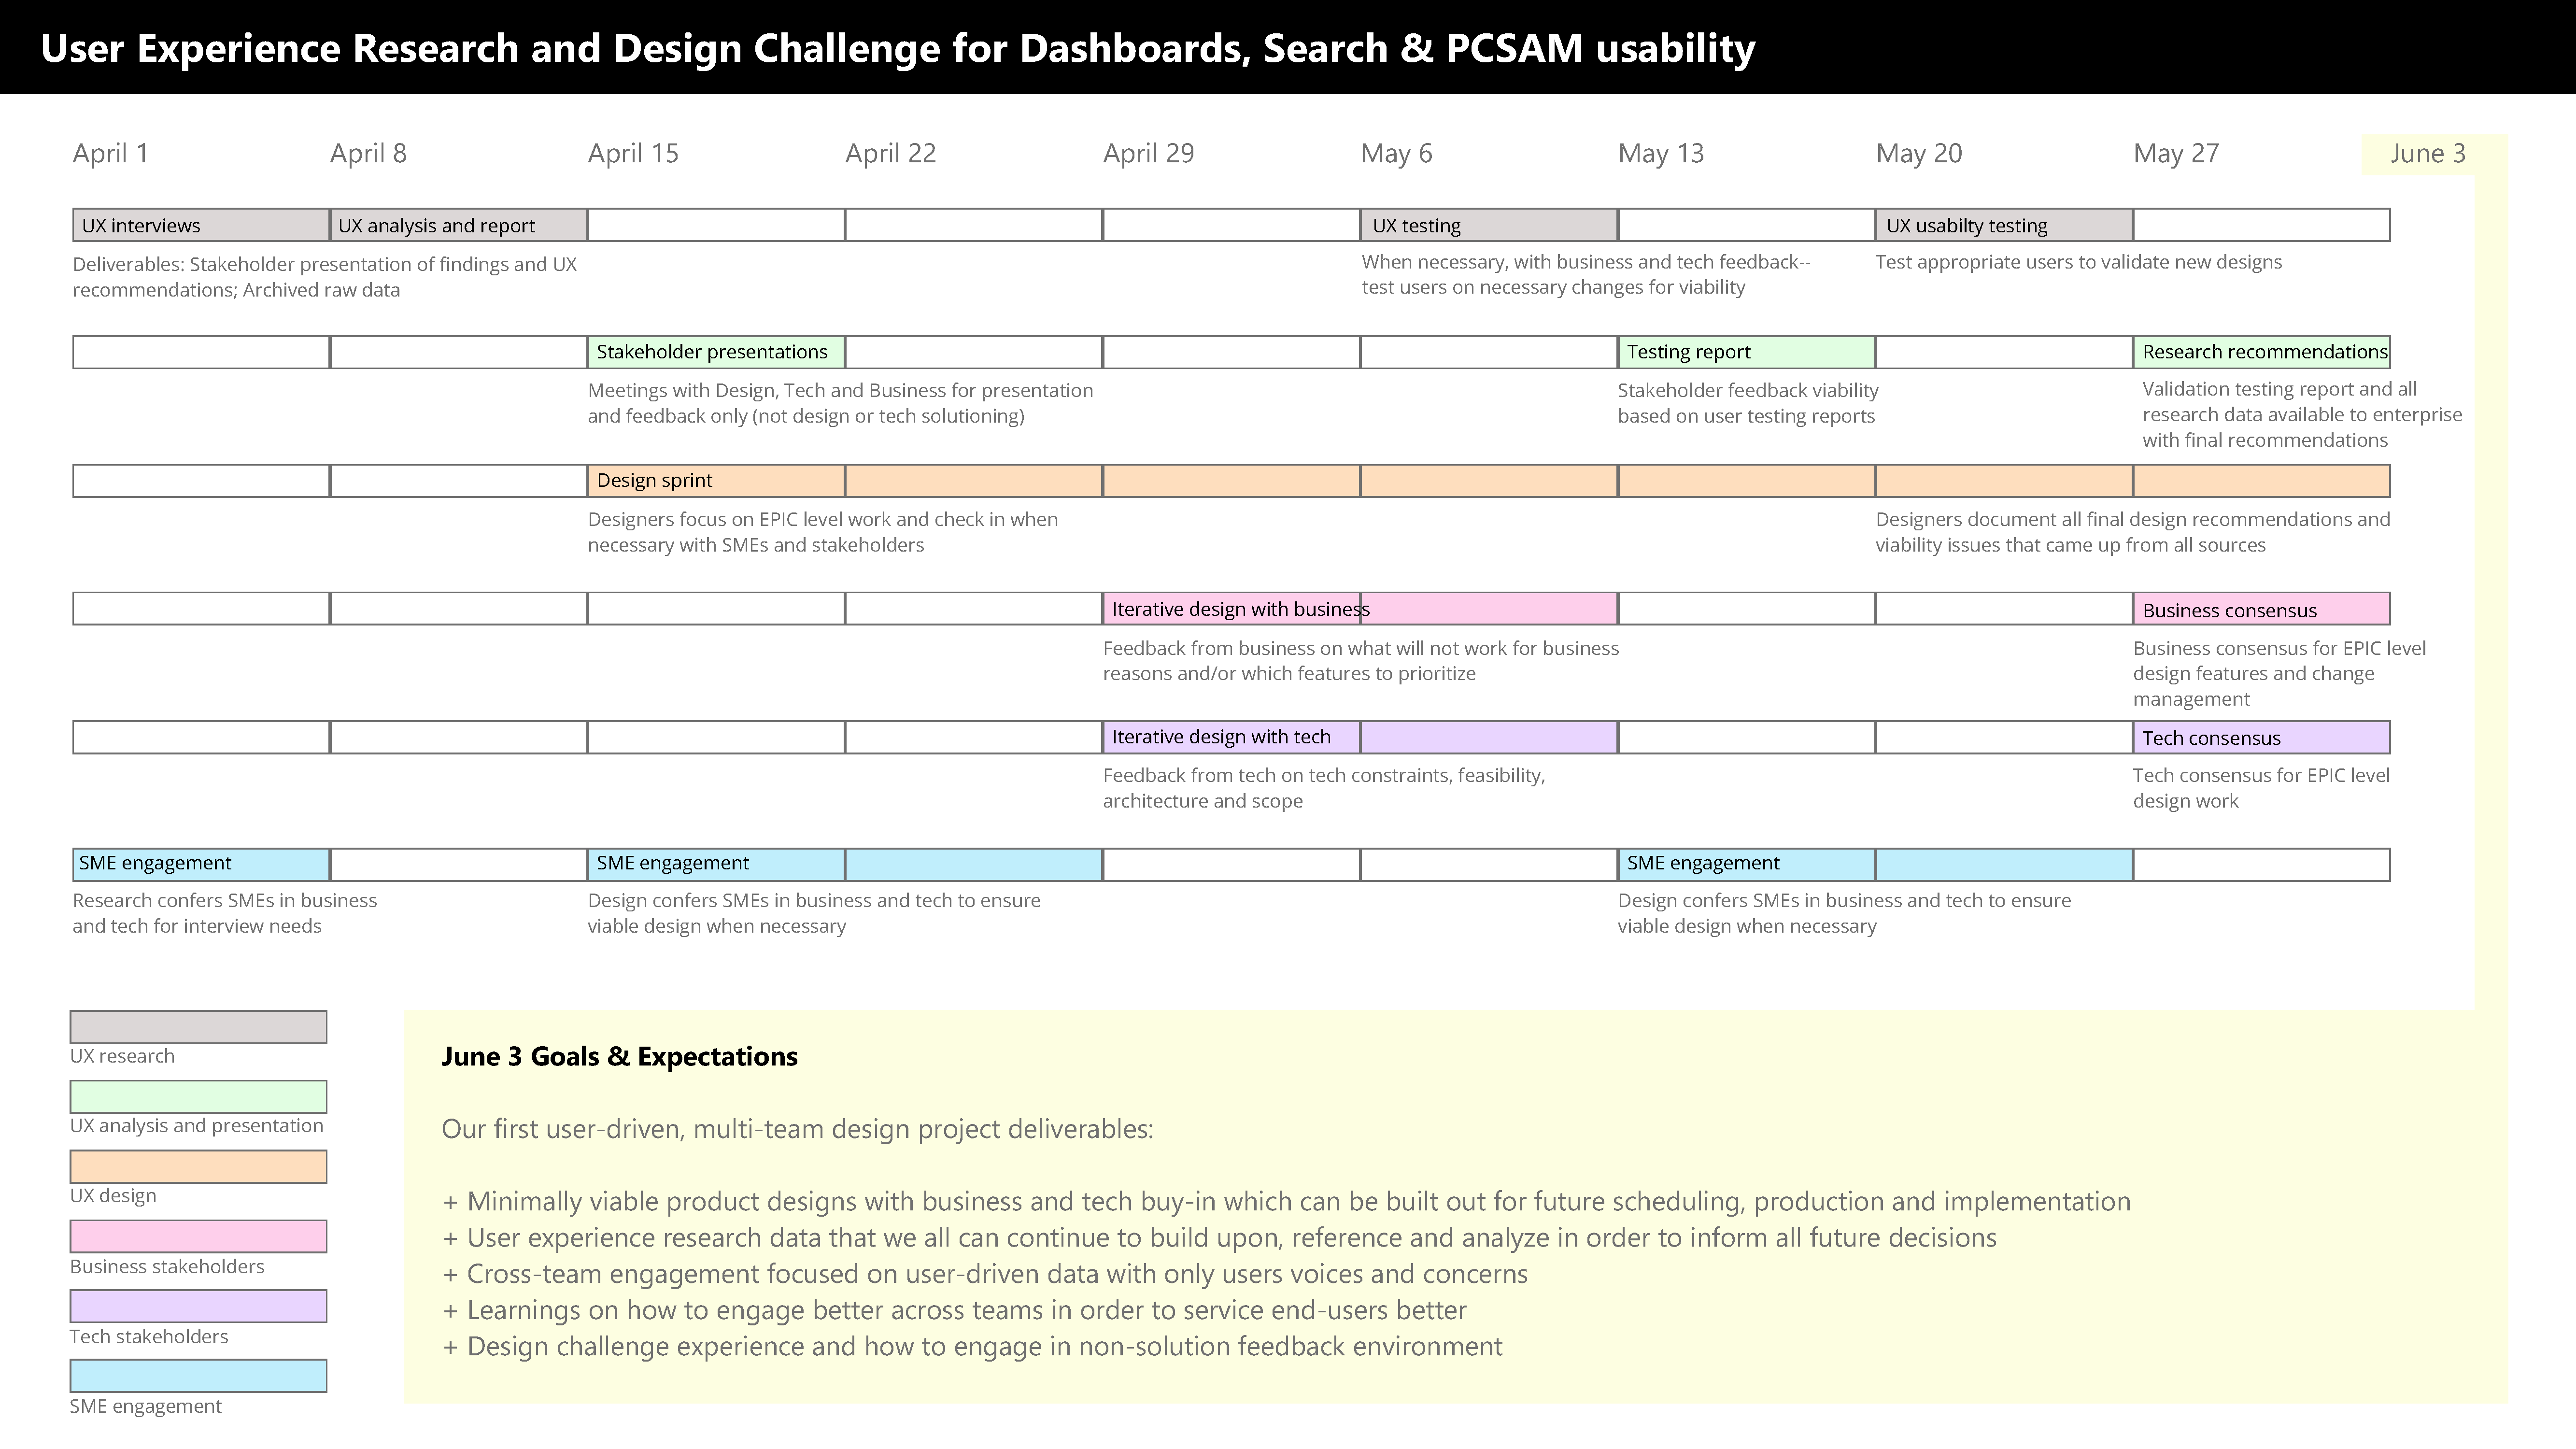Select the UX usabilty testing bar
Screen dimensions: 2576x1449
click(x=2004, y=225)
